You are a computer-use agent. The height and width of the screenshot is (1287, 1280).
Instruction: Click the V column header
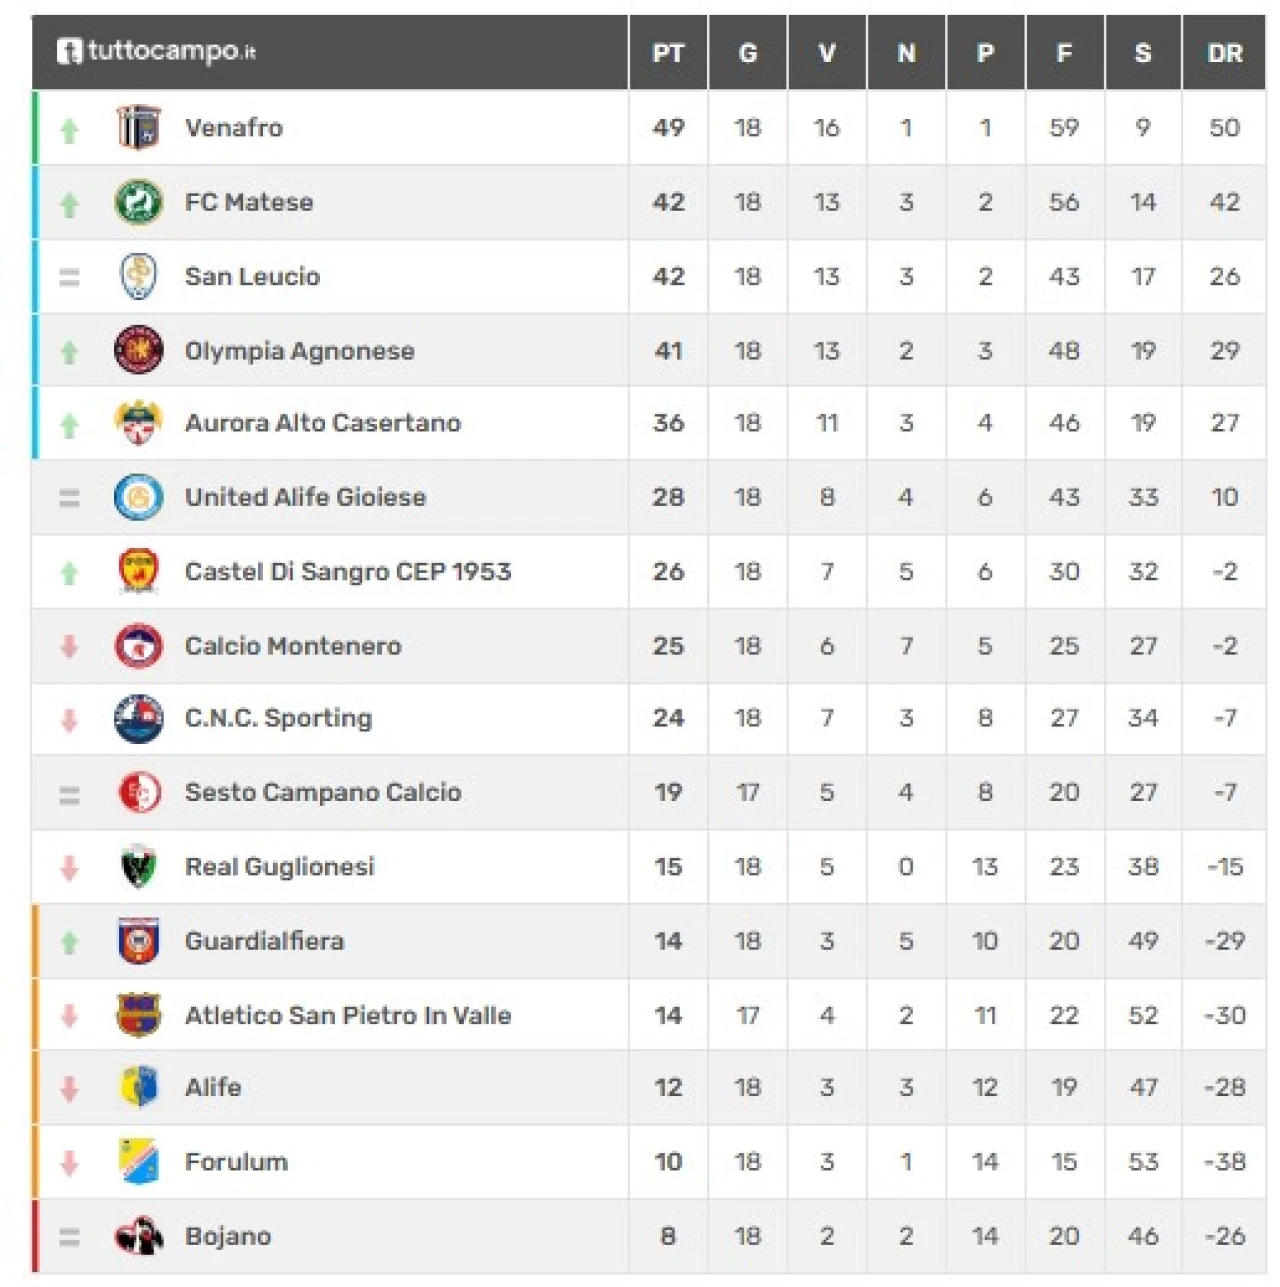click(827, 53)
